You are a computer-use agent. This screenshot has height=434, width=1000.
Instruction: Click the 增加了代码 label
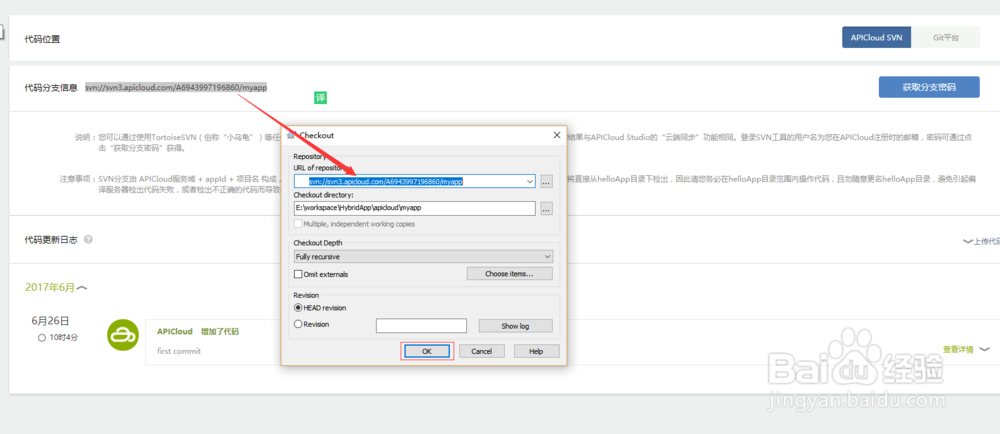pyautogui.click(x=220, y=331)
